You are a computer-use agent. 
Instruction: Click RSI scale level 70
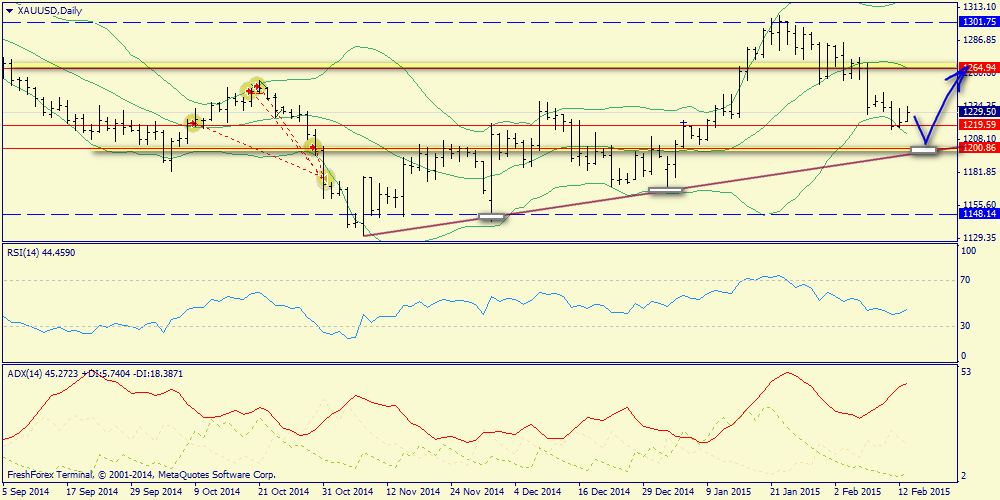coord(967,280)
